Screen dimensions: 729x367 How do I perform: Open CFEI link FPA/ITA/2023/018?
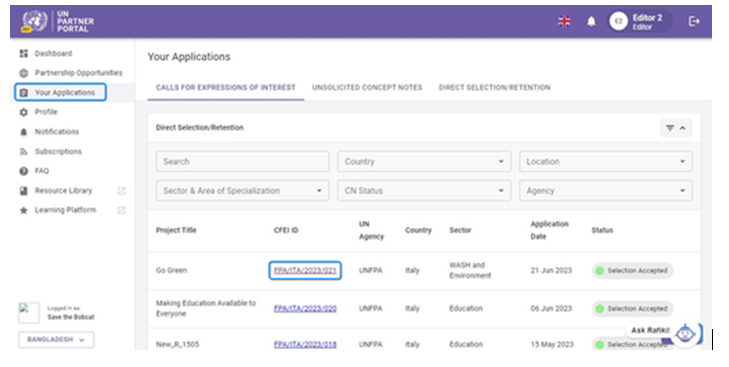coord(305,345)
